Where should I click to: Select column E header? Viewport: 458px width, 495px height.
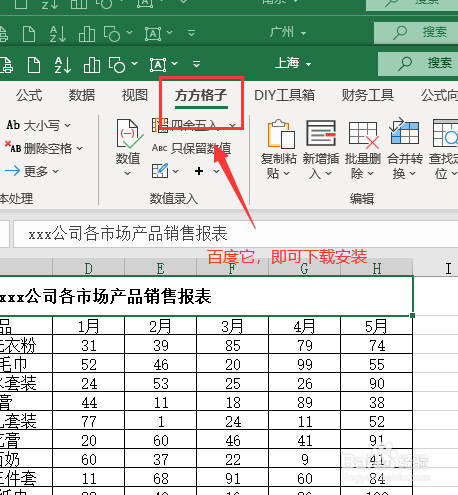pos(160,268)
